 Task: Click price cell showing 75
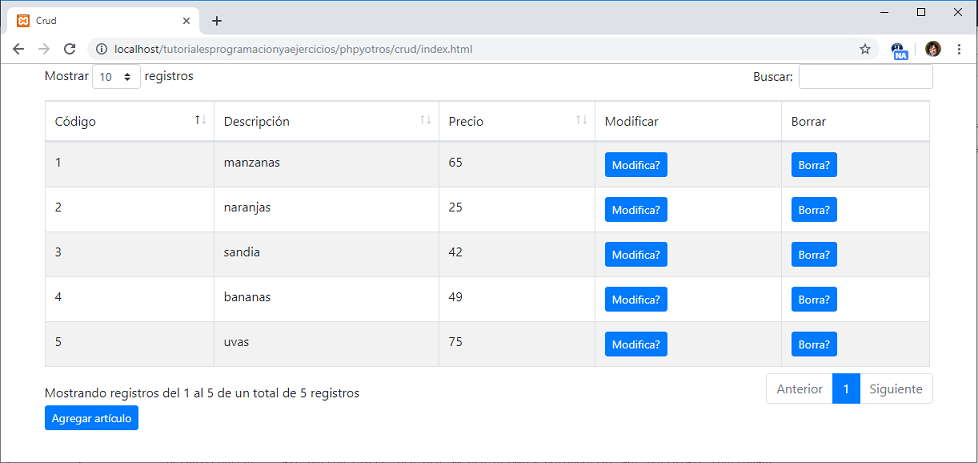[517, 344]
